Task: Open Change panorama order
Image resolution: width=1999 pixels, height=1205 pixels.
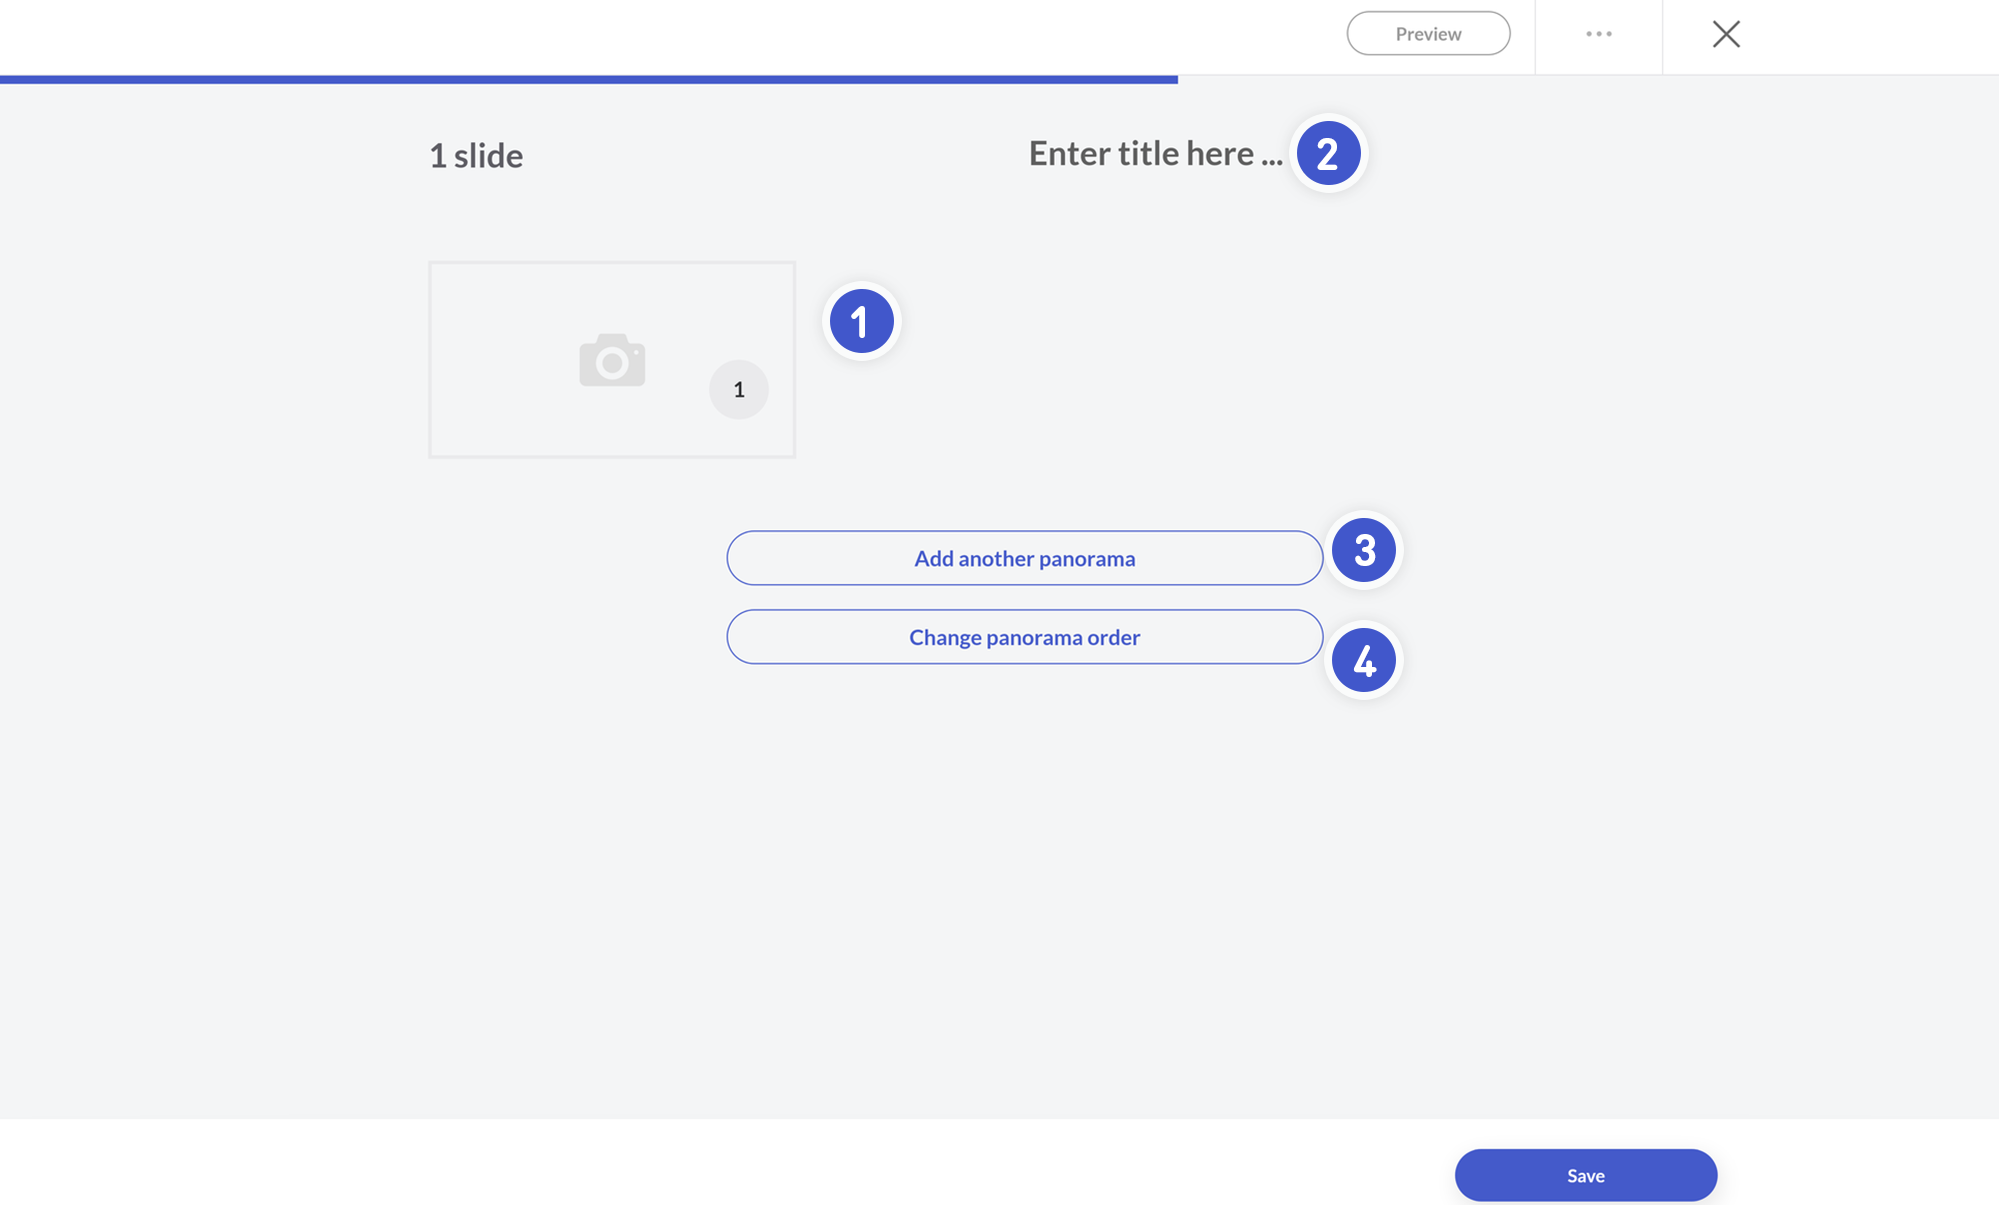Action: pyautogui.click(x=1024, y=637)
